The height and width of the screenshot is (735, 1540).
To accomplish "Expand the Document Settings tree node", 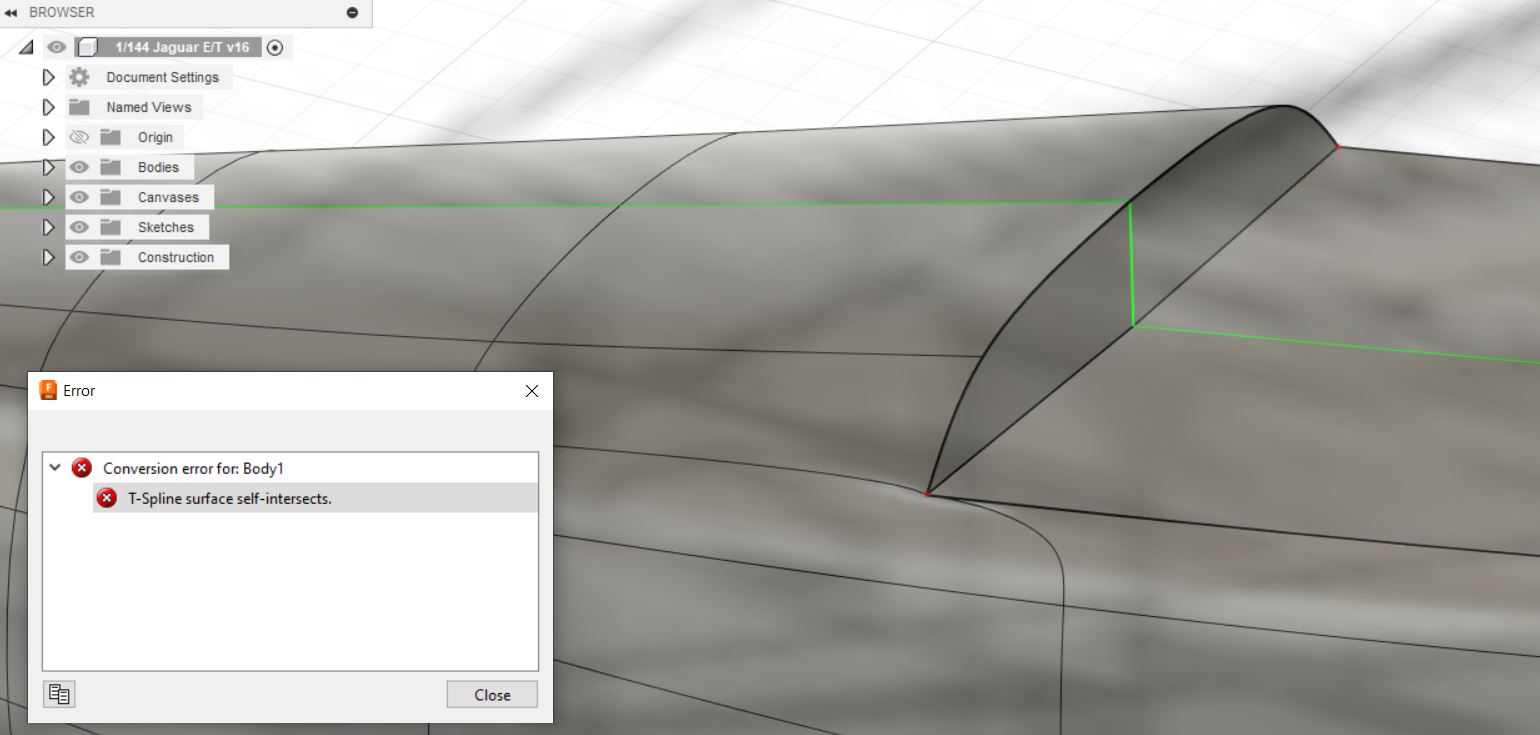I will tap(48, 77).
